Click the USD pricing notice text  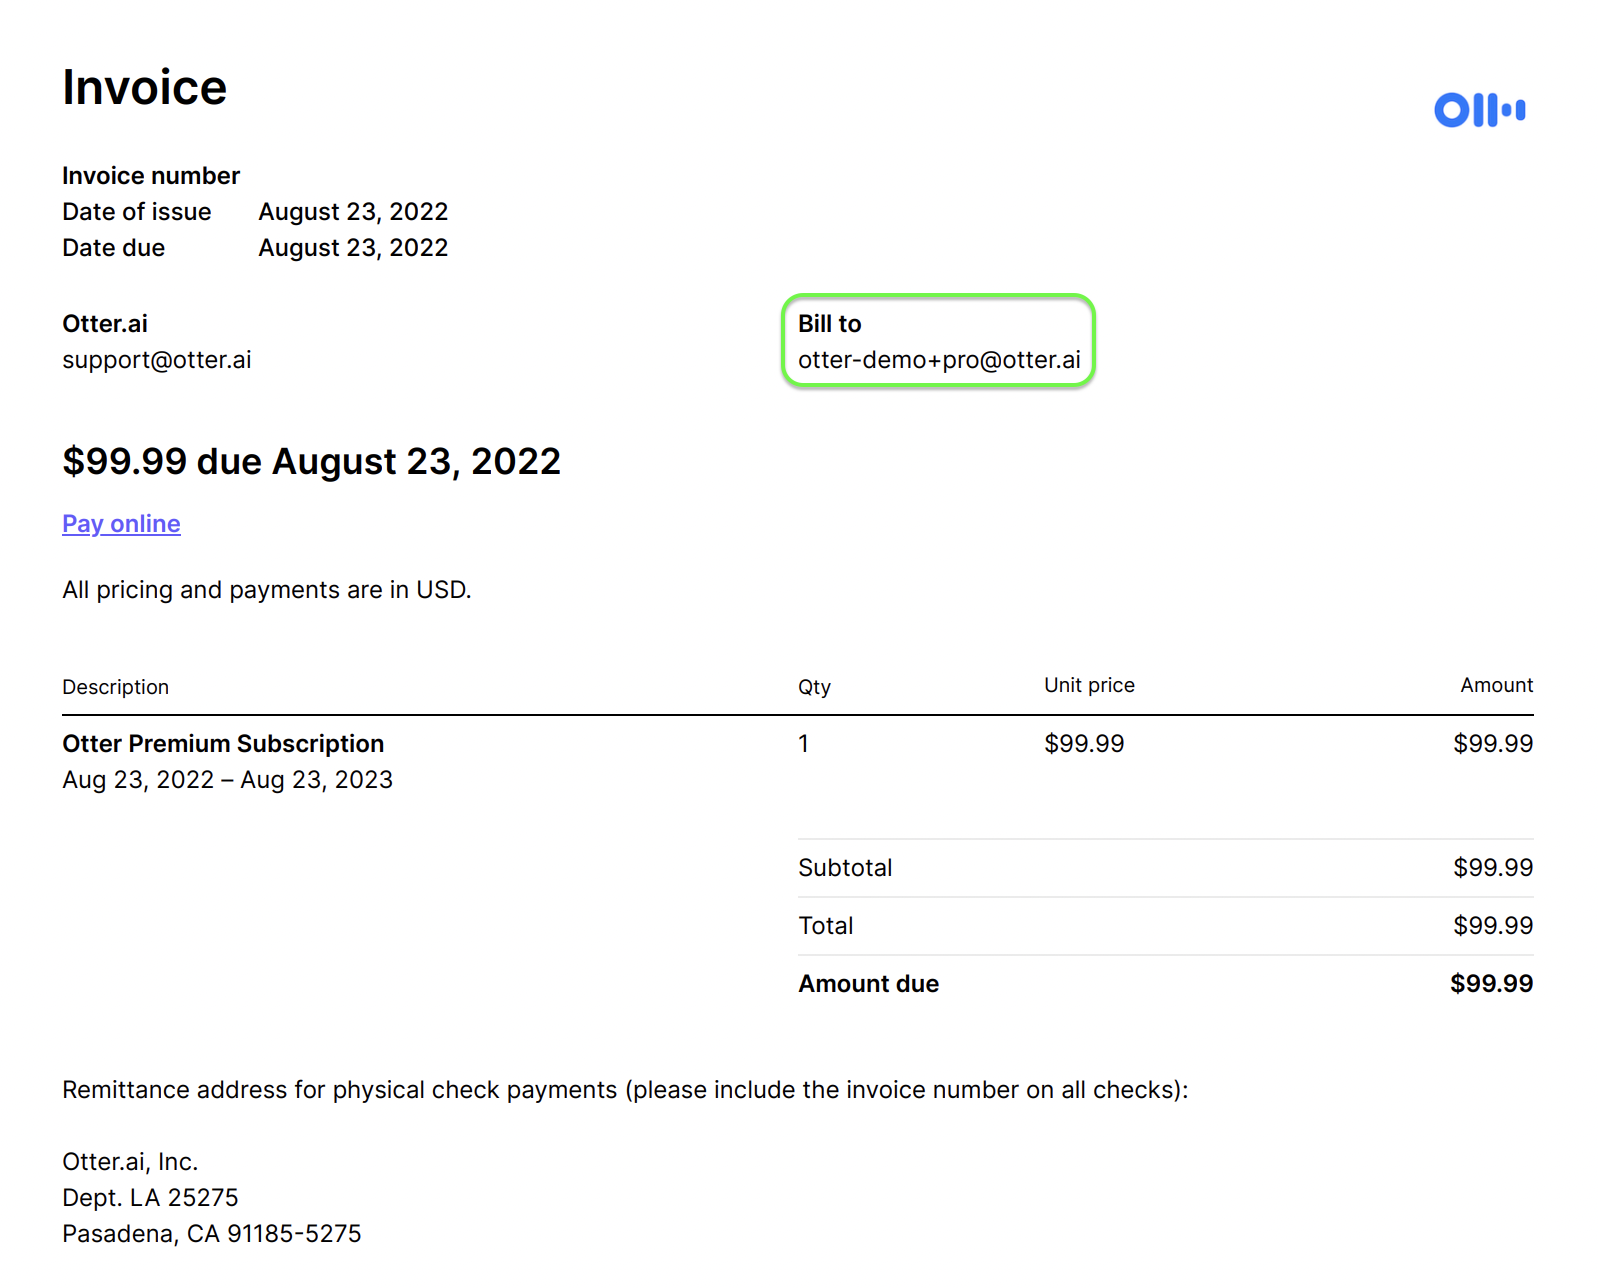(x=266, y=590)
